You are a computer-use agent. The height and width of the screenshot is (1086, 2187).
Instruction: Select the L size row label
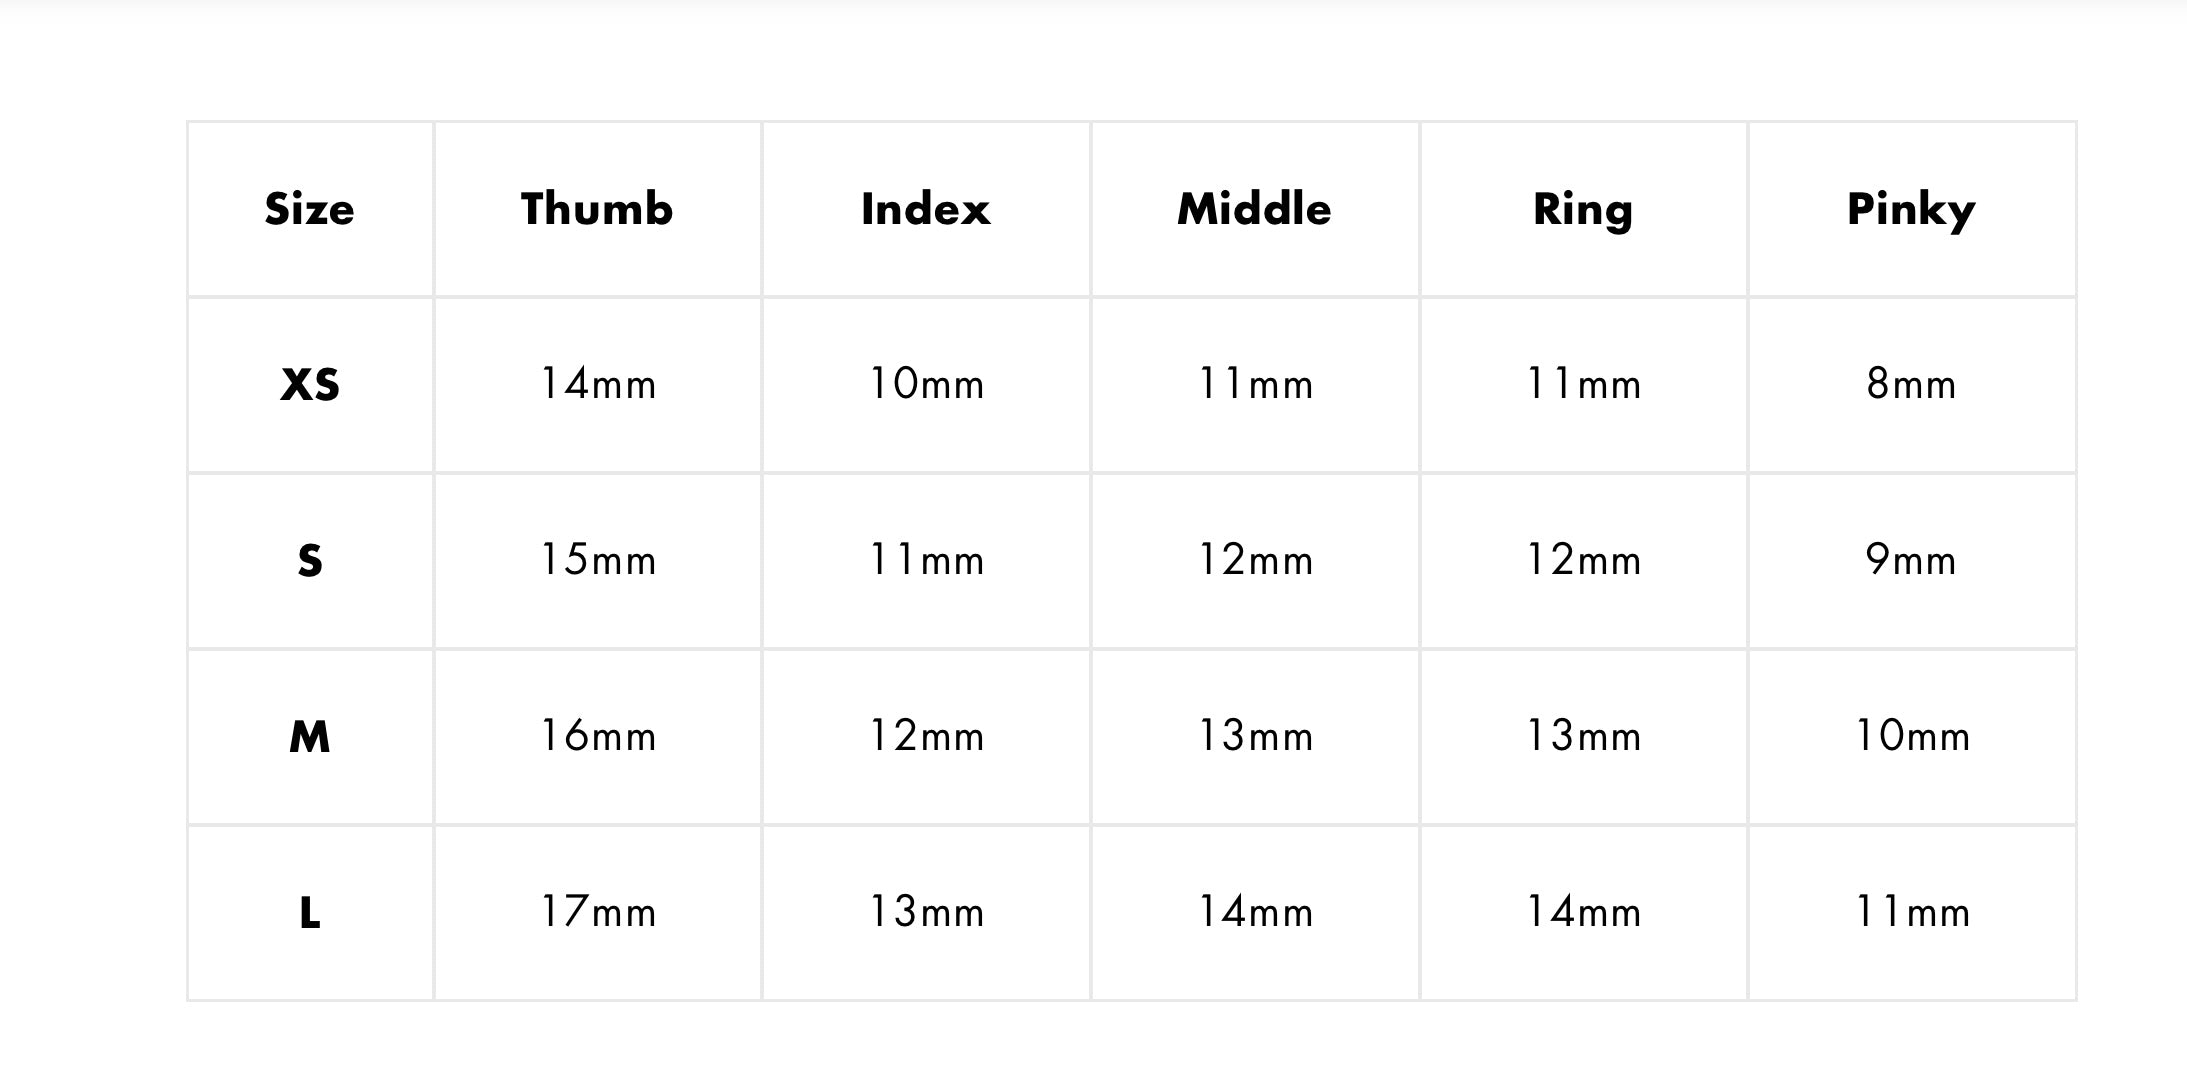pyautogui.click(x=309, y=913)
